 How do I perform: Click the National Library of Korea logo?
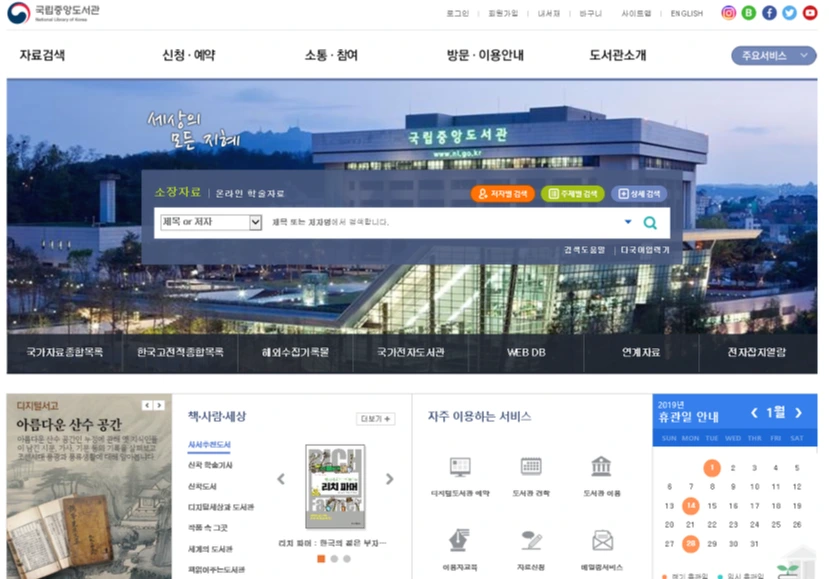[x=53, y=13]
